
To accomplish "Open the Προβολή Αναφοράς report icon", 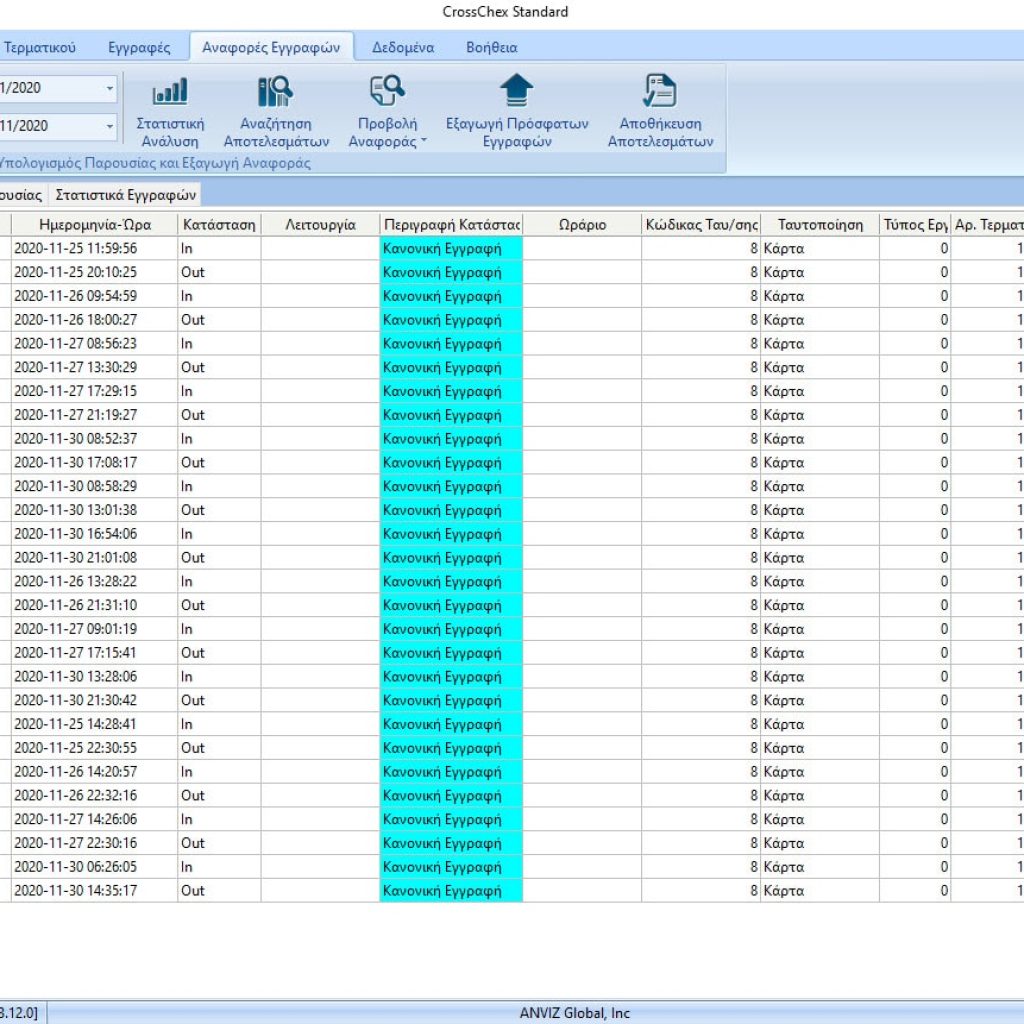I will pos(387,91).
